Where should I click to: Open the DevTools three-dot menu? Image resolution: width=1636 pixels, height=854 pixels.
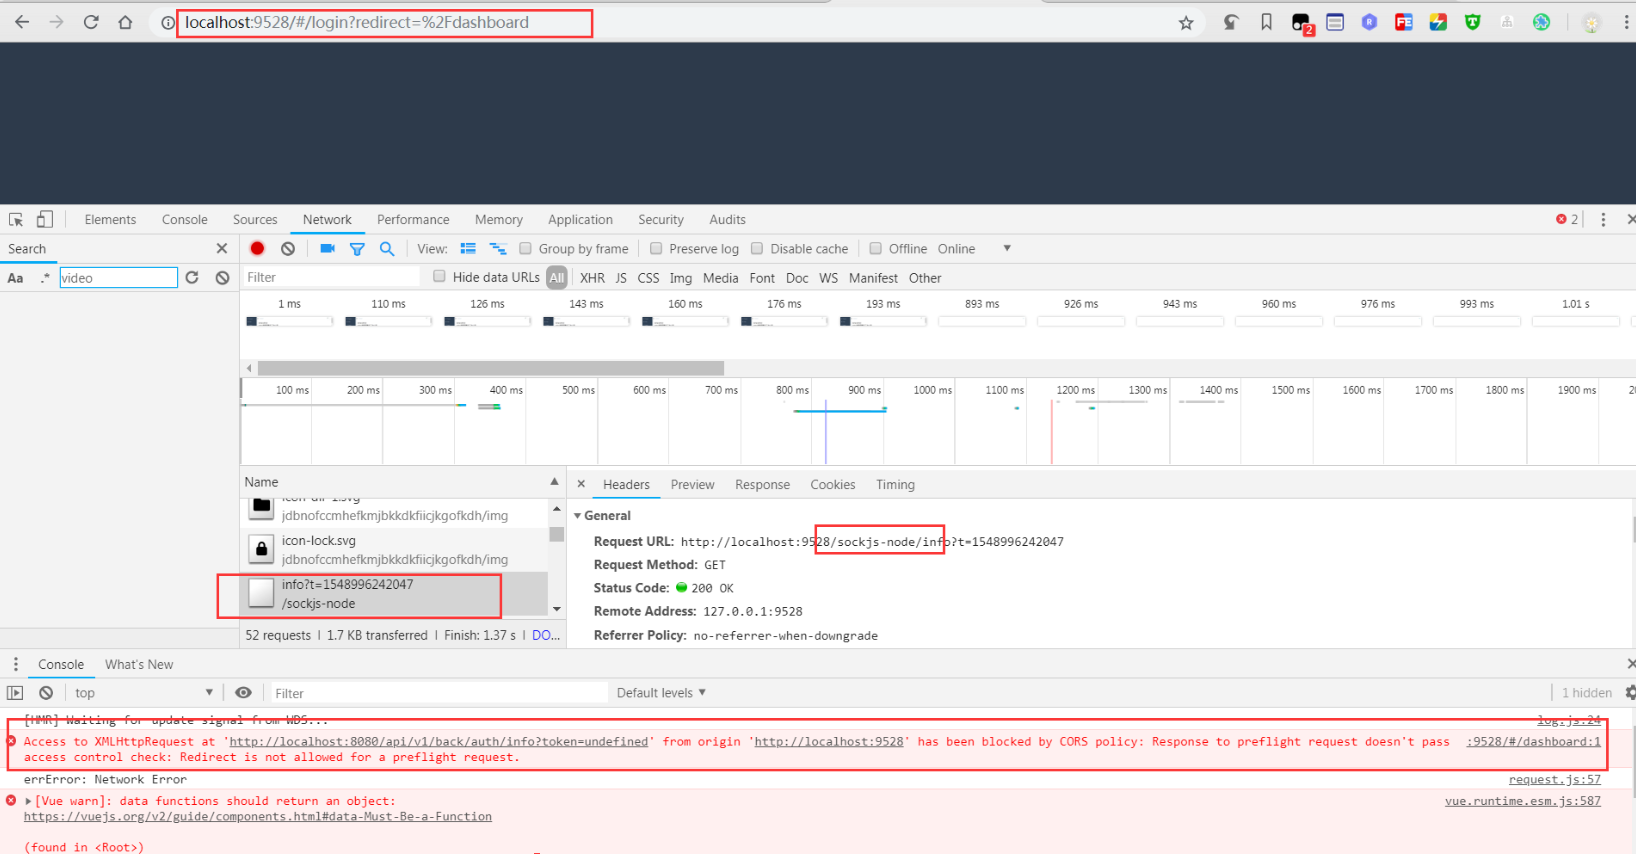[1603, 219]
